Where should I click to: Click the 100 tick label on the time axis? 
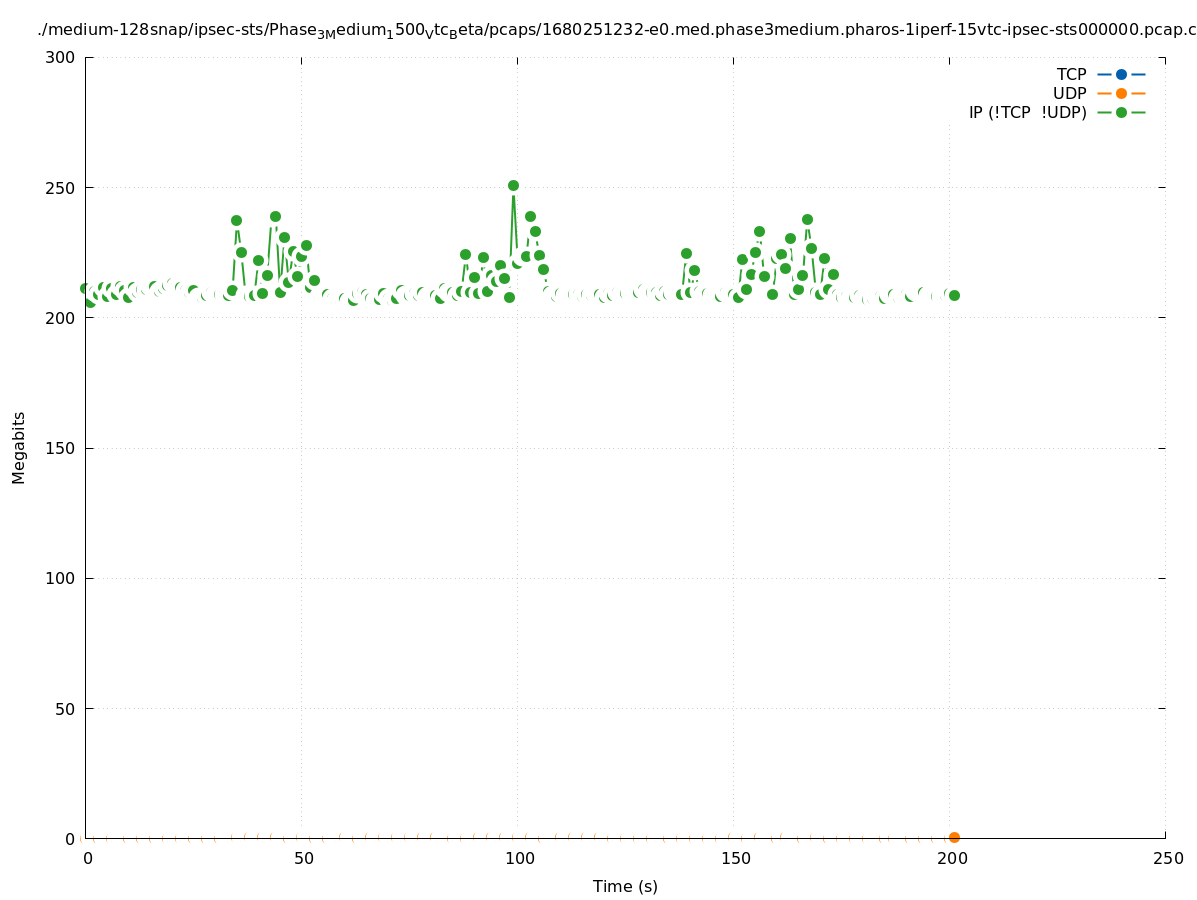(x=517, y=859)
